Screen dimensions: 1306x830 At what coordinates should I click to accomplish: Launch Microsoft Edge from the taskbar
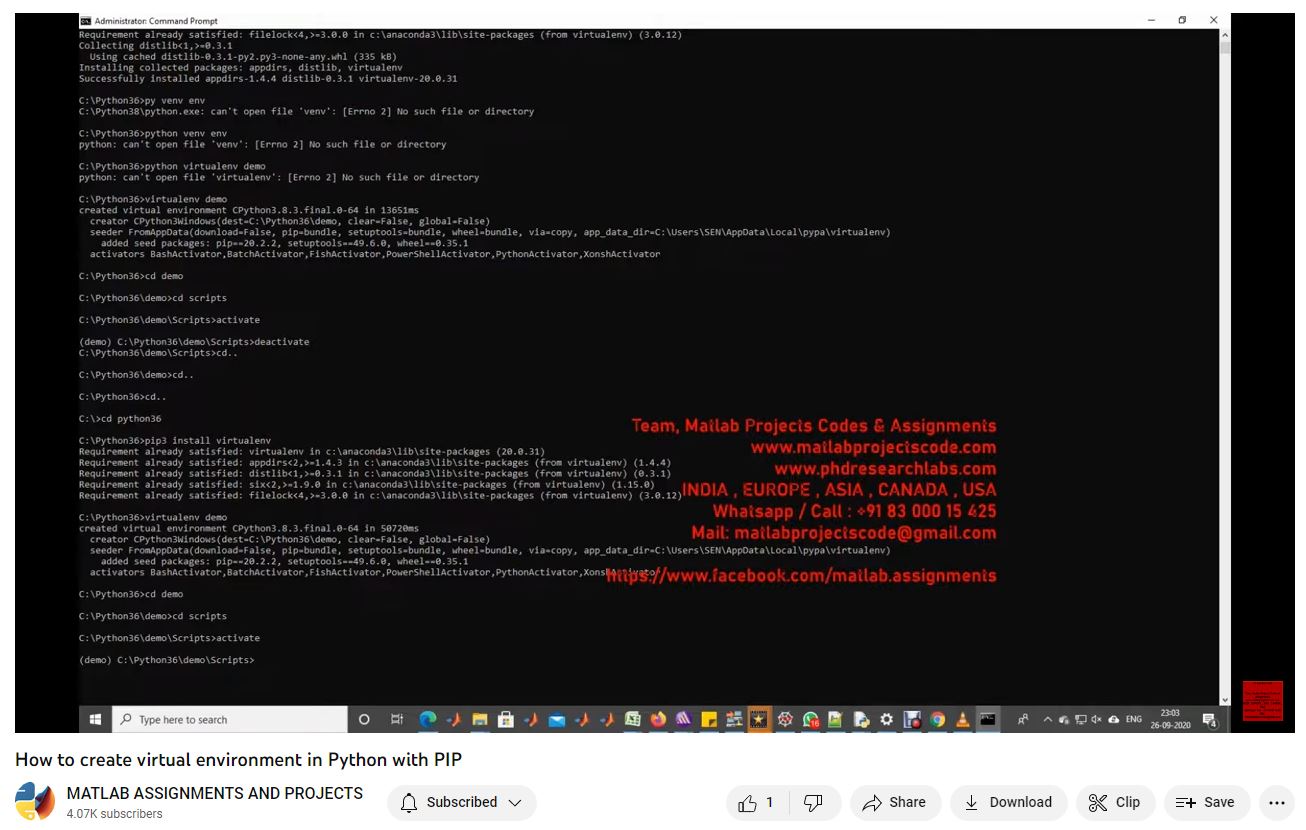coord(428,719)
